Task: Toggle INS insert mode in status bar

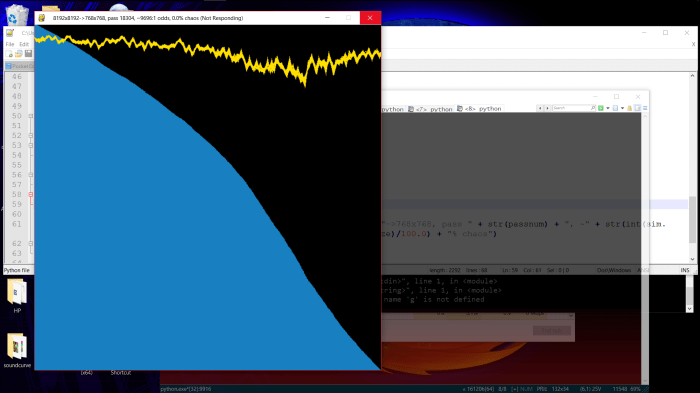Action: [x=685, y=270]
